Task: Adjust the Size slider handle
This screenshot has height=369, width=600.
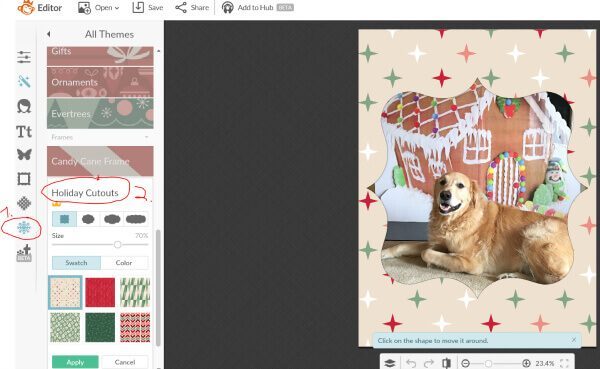Action: [117, 244]
